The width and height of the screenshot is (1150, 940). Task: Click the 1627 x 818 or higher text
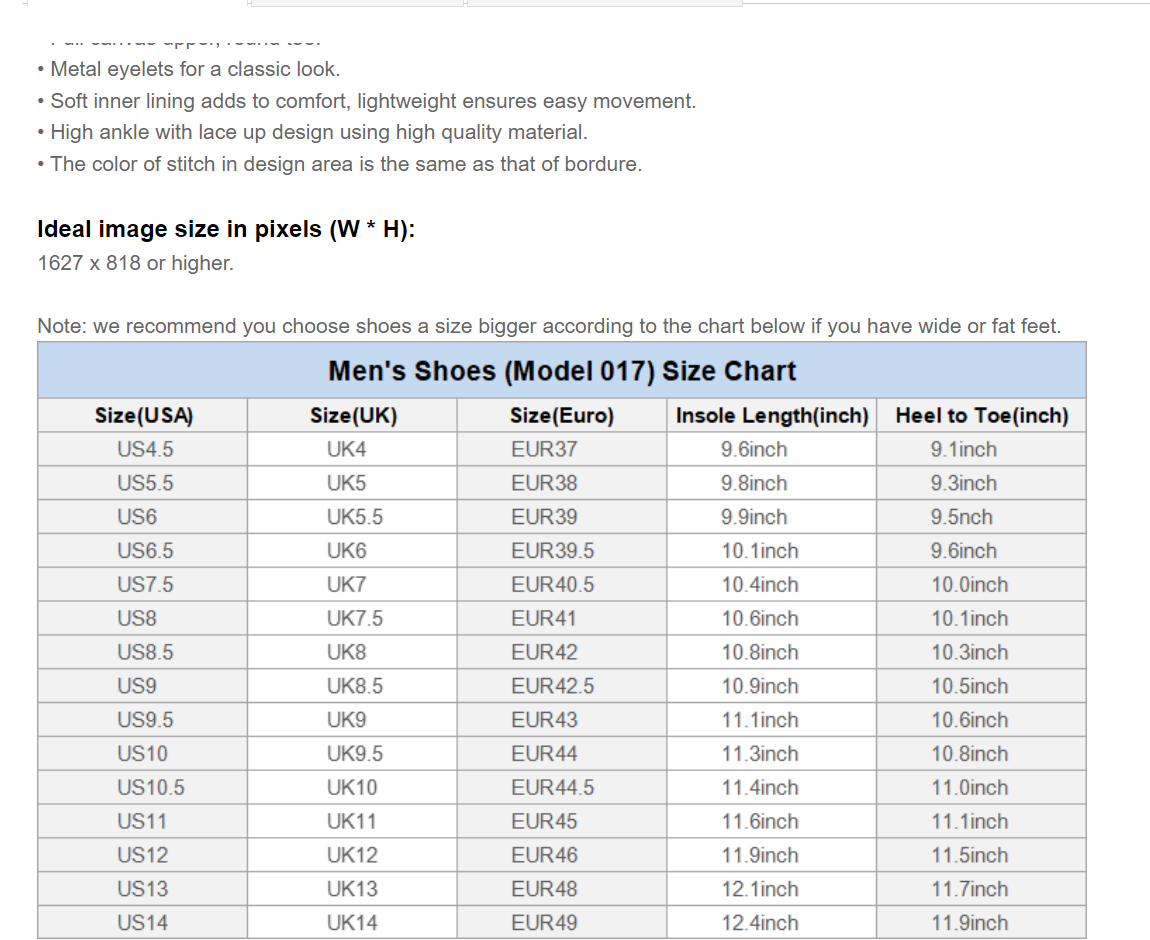[x=135, y=264]
